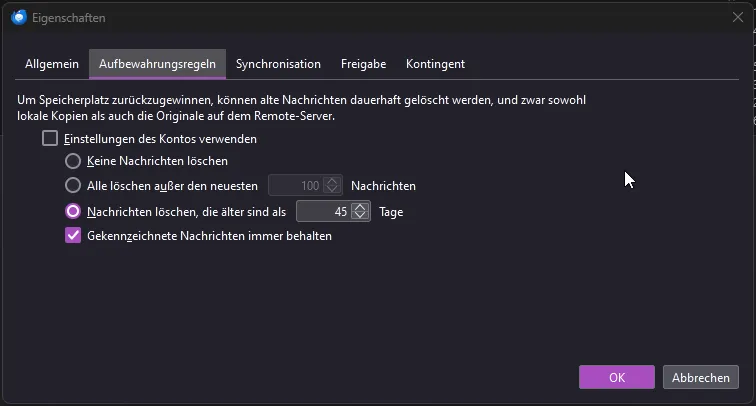Image resolution: width=756 pixels, height=406 pixels.
Task: Enable Einstellungen des Kontos verwenden checkbox
Action: click(50, 138)
